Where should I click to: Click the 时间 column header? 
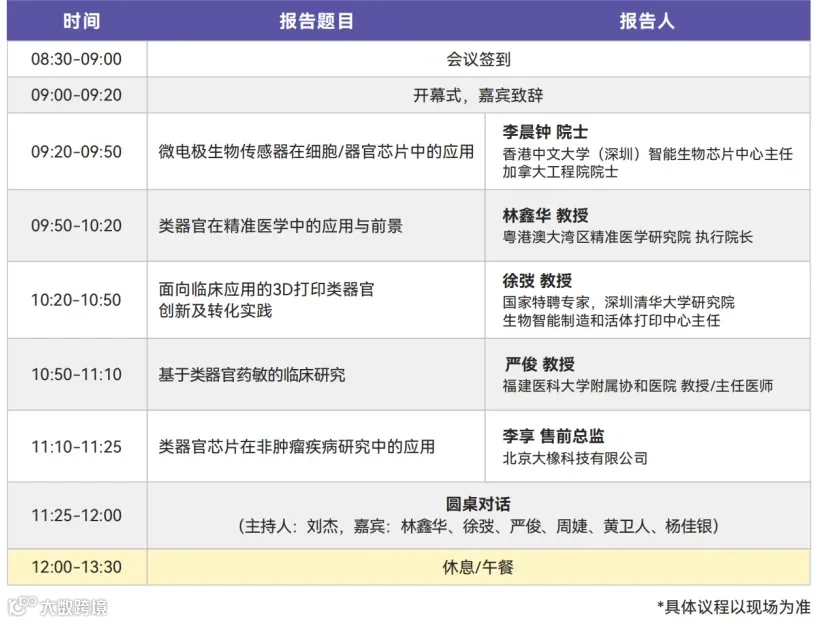(82, 21)
